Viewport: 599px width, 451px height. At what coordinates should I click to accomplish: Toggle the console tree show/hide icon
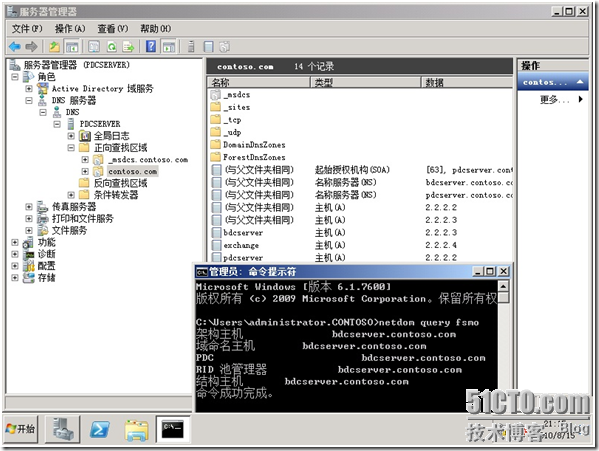coord(72,47)
